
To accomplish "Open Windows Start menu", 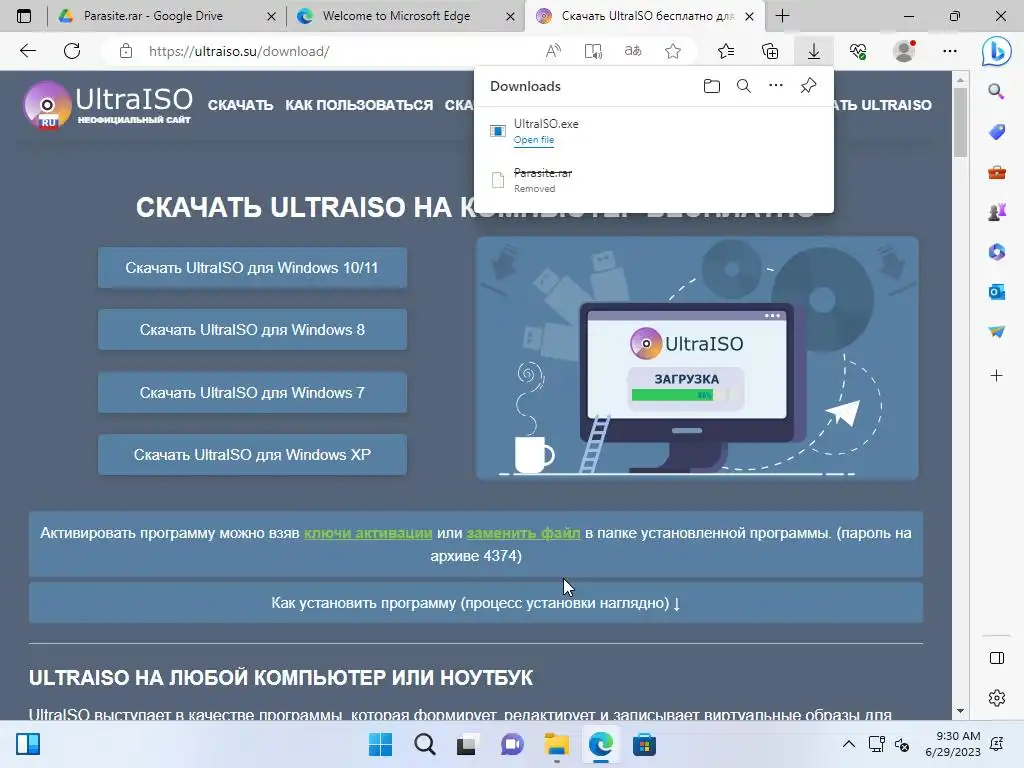I will pos(380,744).
